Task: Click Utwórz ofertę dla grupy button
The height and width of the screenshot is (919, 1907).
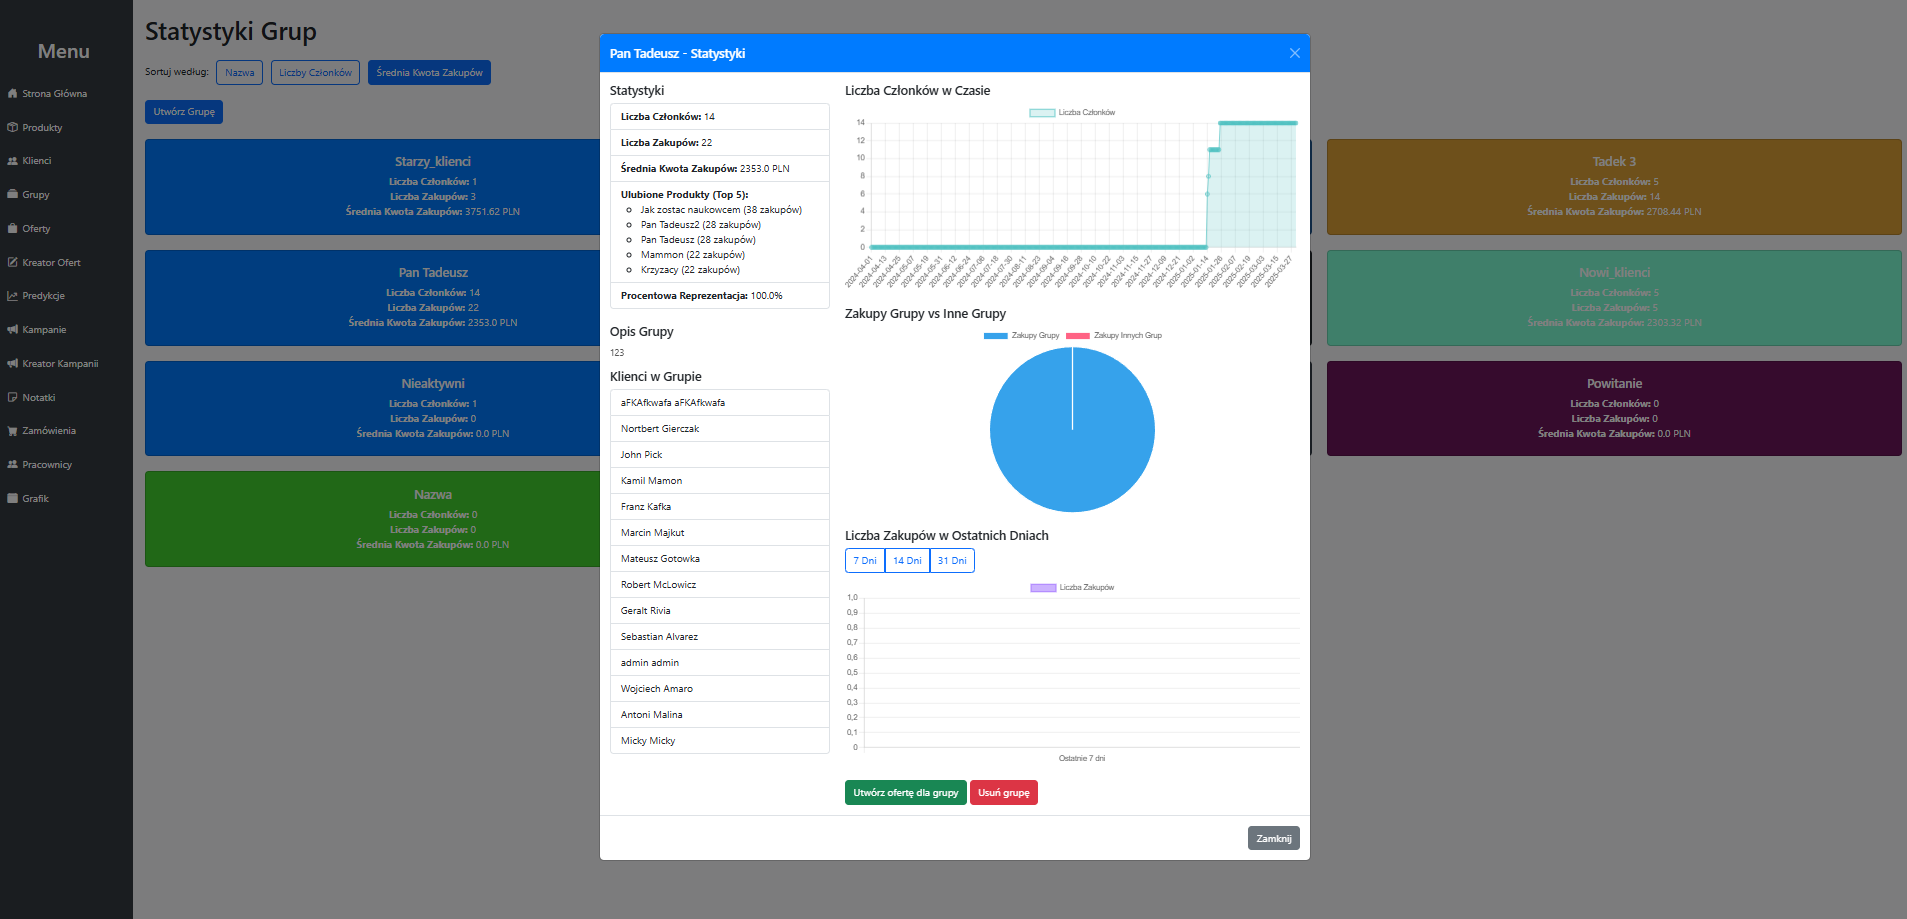Action: click(906, 793)
